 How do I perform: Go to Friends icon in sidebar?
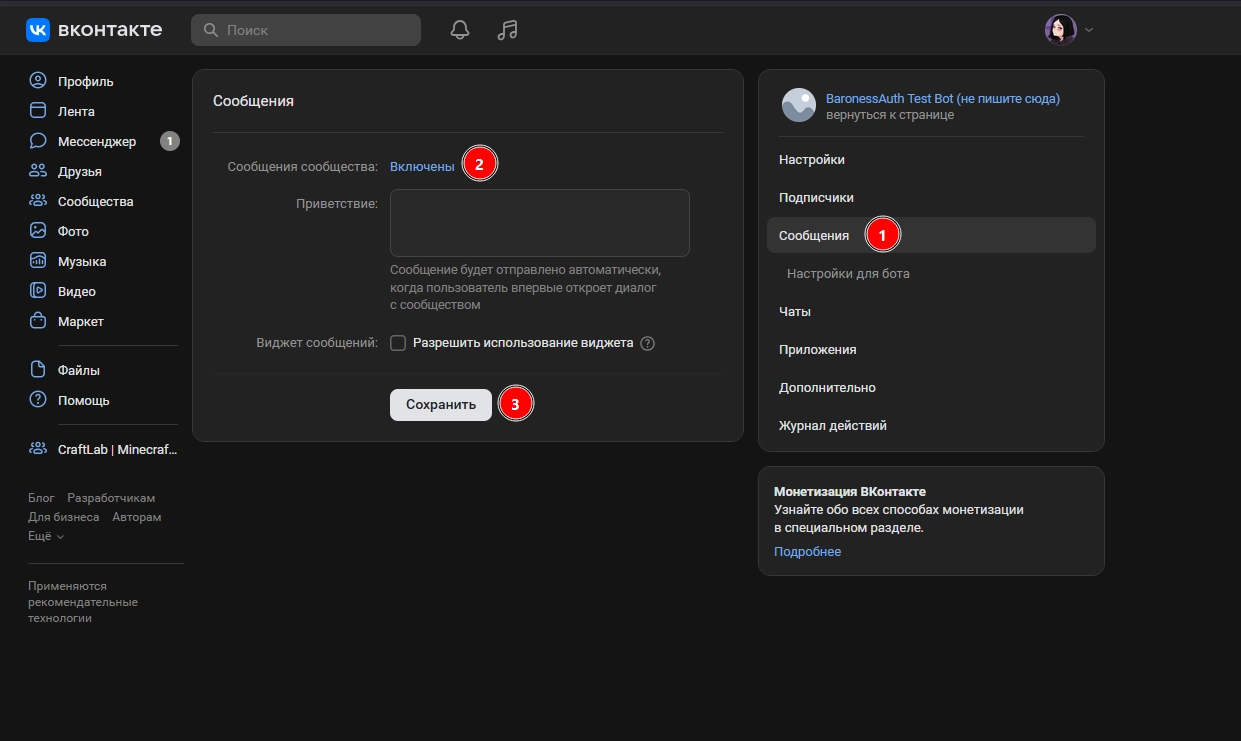coord(38,171)
